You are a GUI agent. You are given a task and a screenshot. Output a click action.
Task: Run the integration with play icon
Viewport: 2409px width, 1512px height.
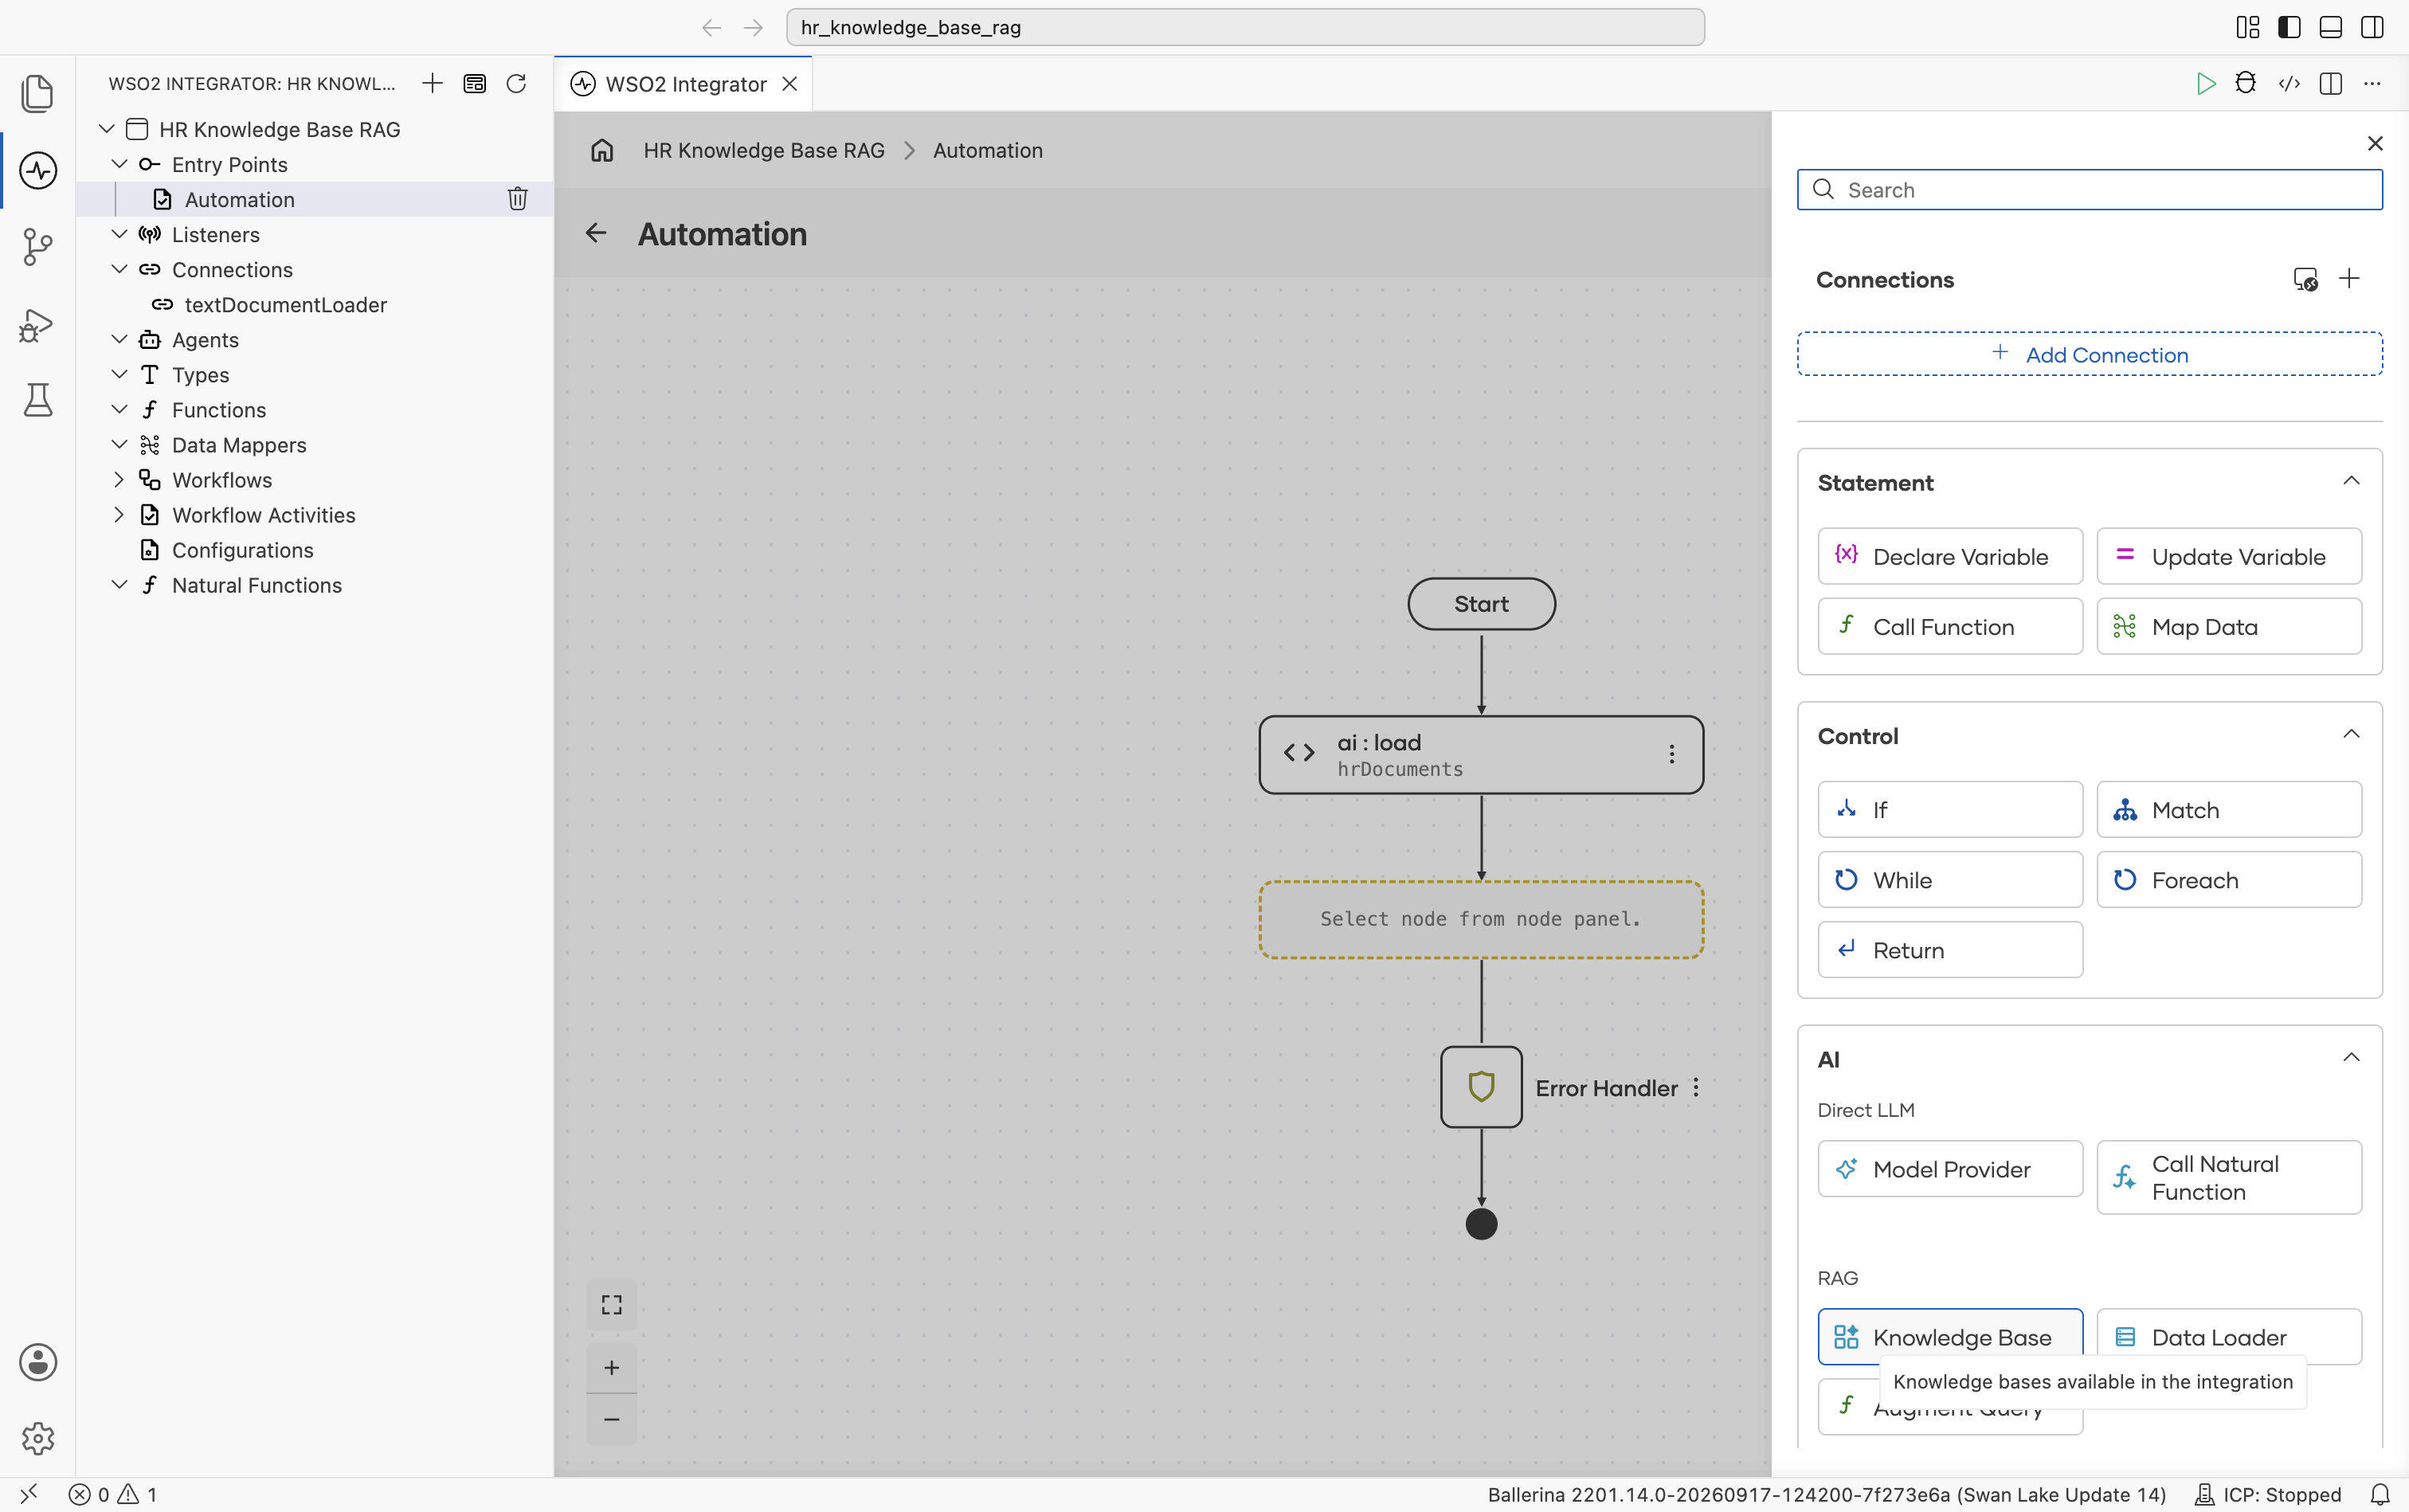click(2205, 83)
